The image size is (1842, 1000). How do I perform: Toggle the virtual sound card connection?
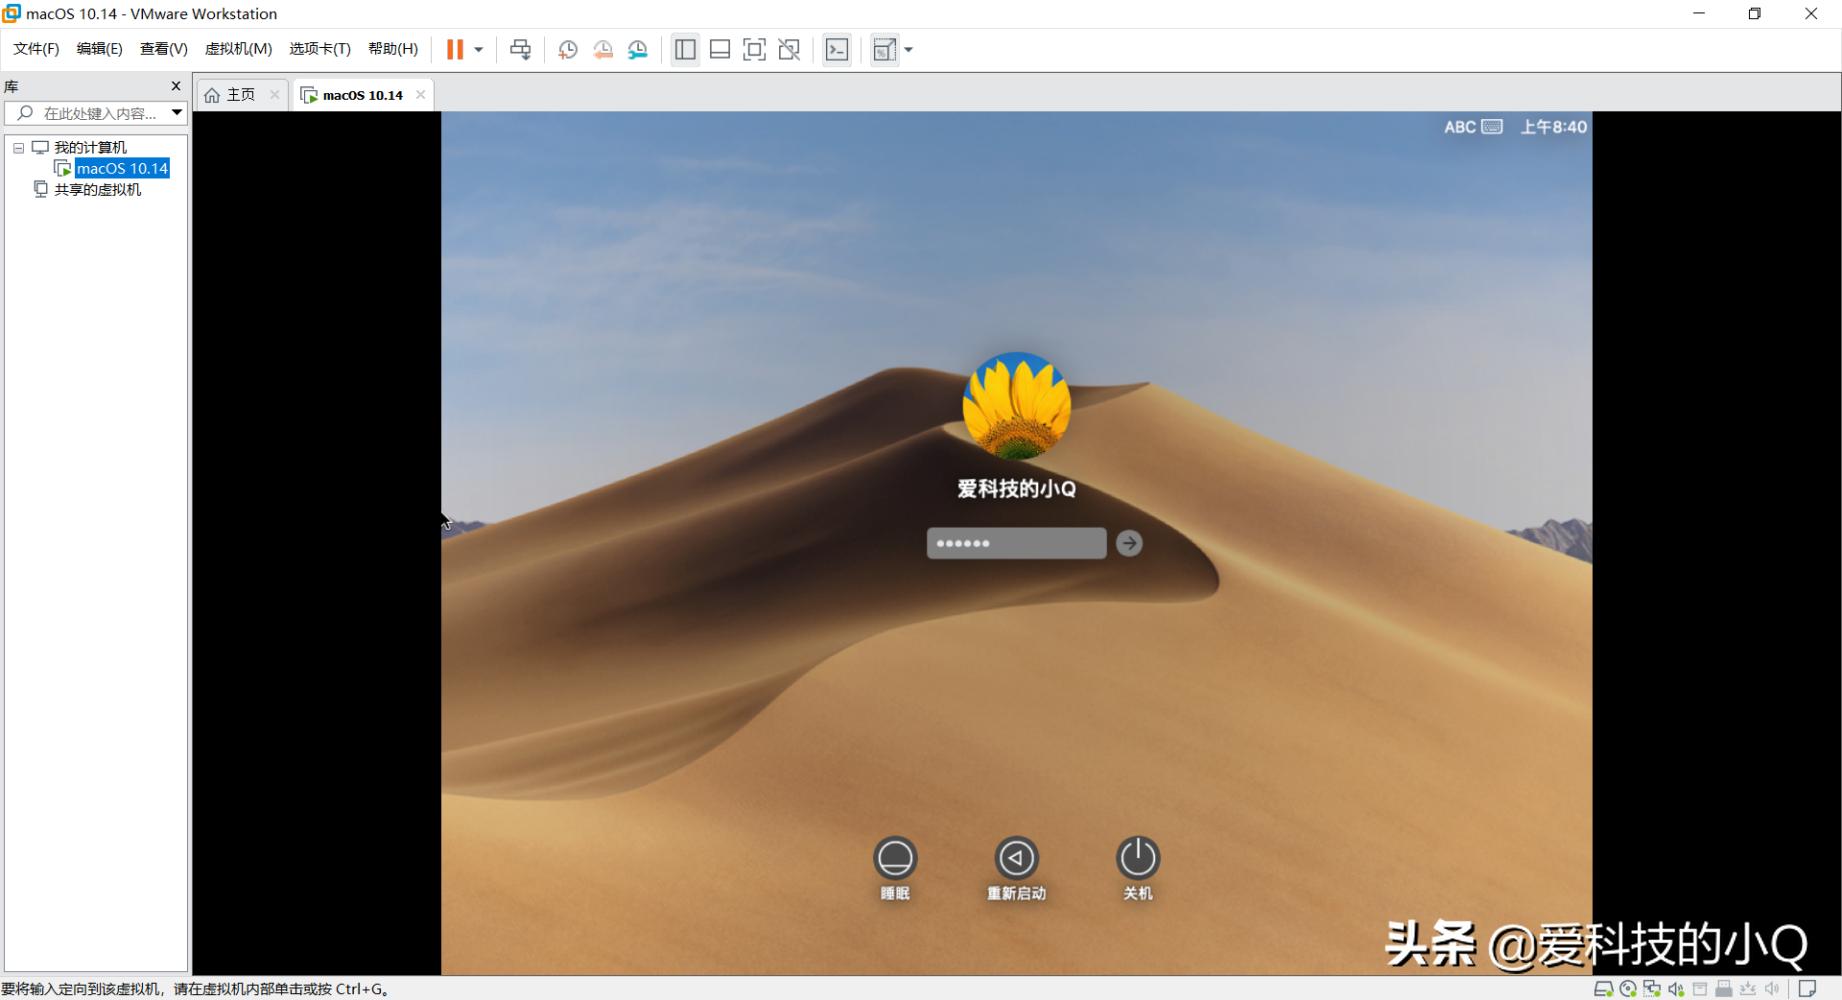(x=1676, y=988)
